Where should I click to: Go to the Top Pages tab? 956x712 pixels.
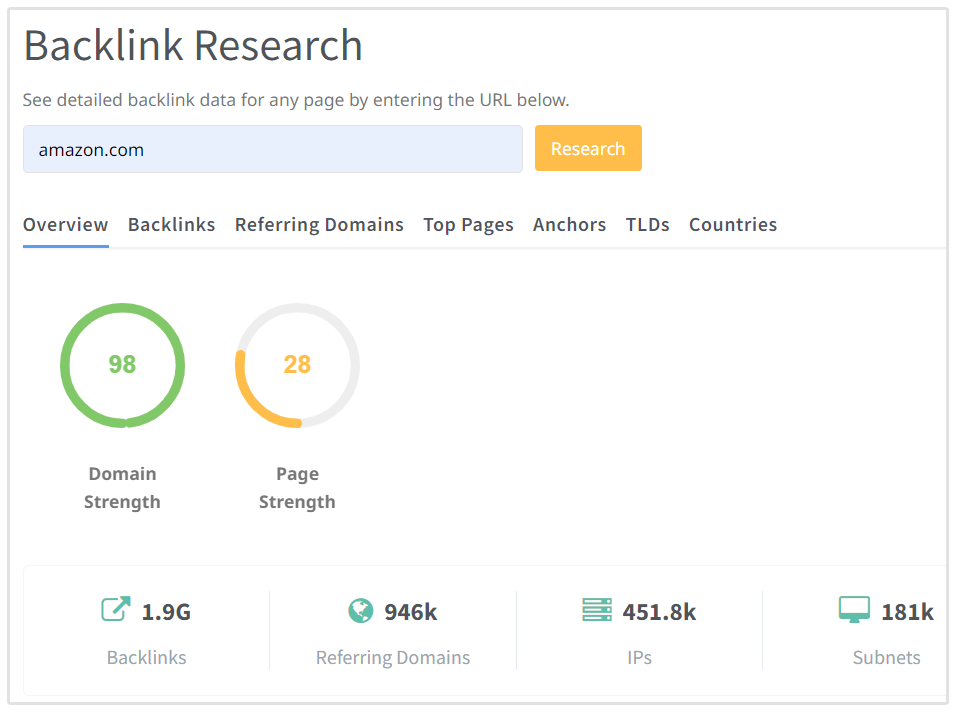pos(468,225)
